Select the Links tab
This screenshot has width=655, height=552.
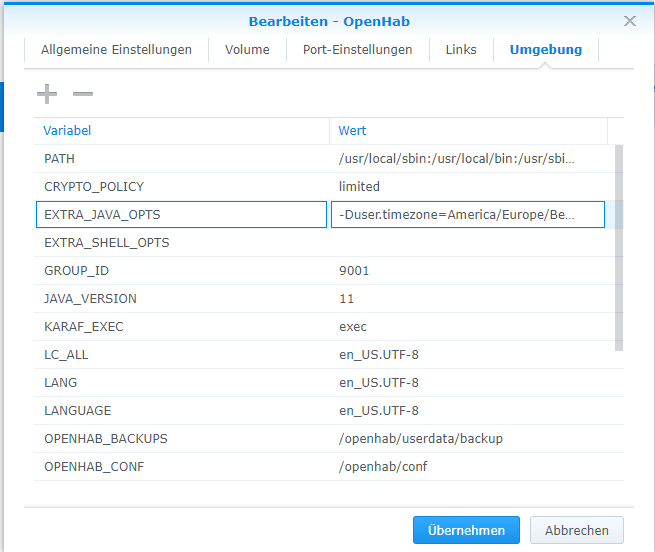click(461, 50)
